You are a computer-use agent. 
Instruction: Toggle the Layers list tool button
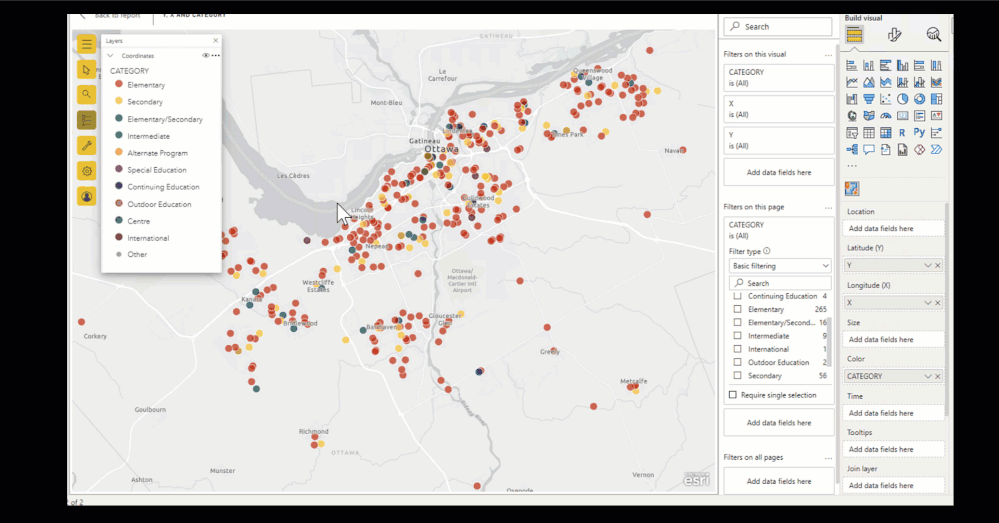[87, 120]
